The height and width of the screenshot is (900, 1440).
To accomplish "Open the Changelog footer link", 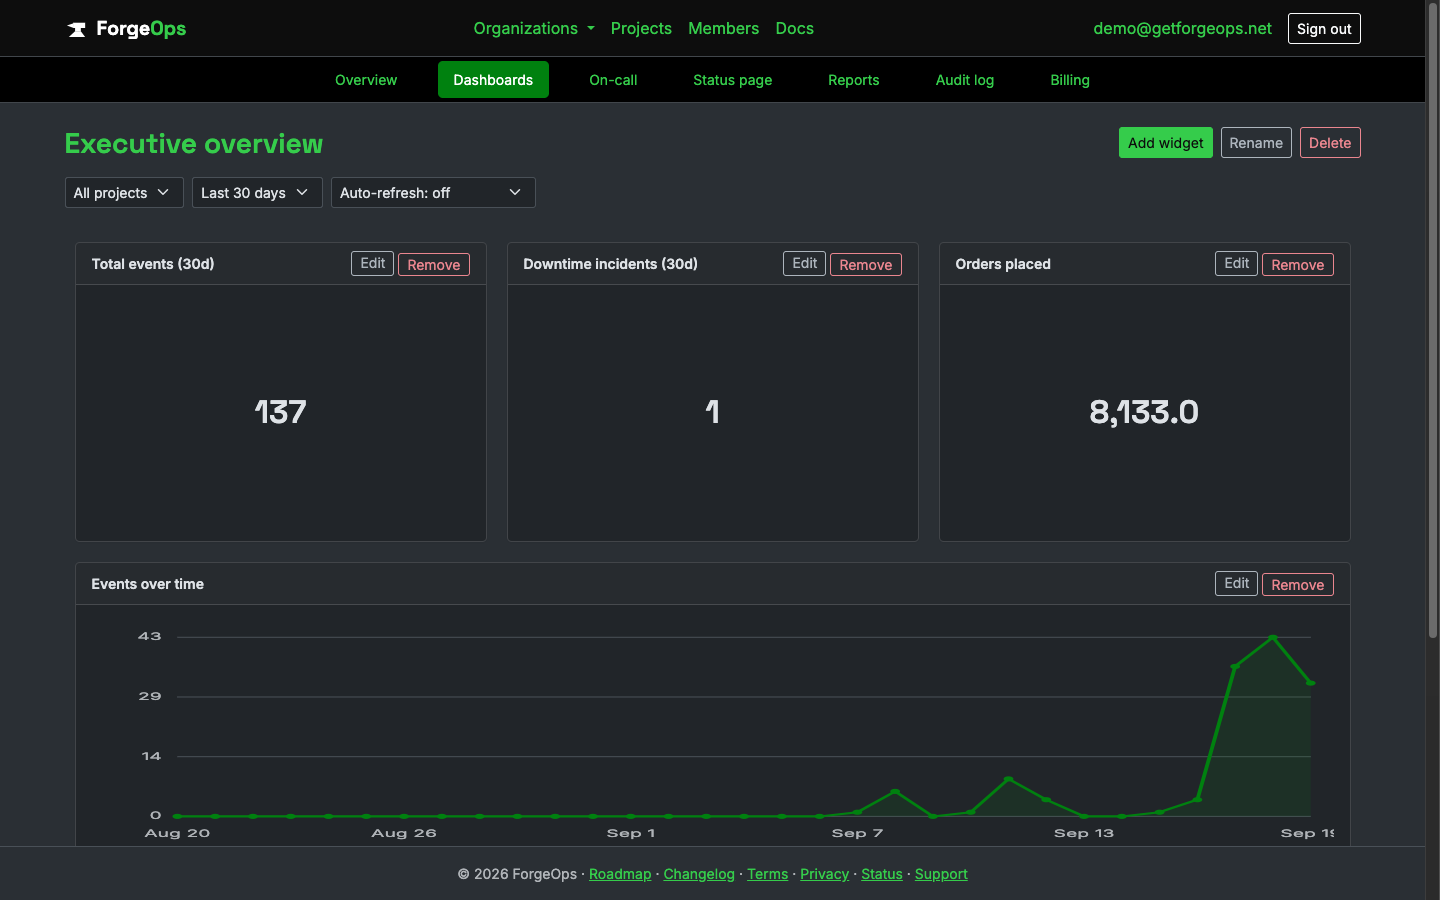I will 699,874.
